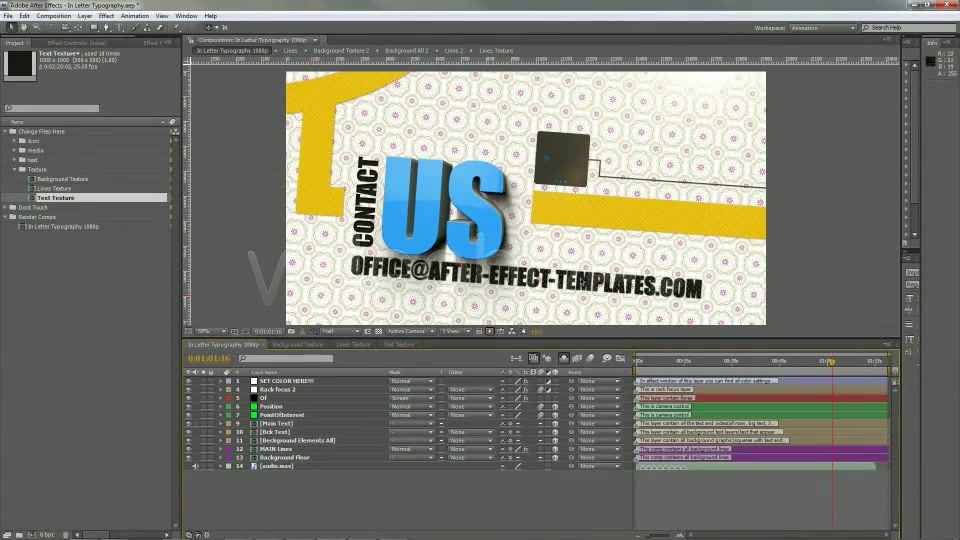Image resolution: width=960 pixels, height=540 pixels.
Task: Open the Layer menu
Action: [x=84, y=16]
